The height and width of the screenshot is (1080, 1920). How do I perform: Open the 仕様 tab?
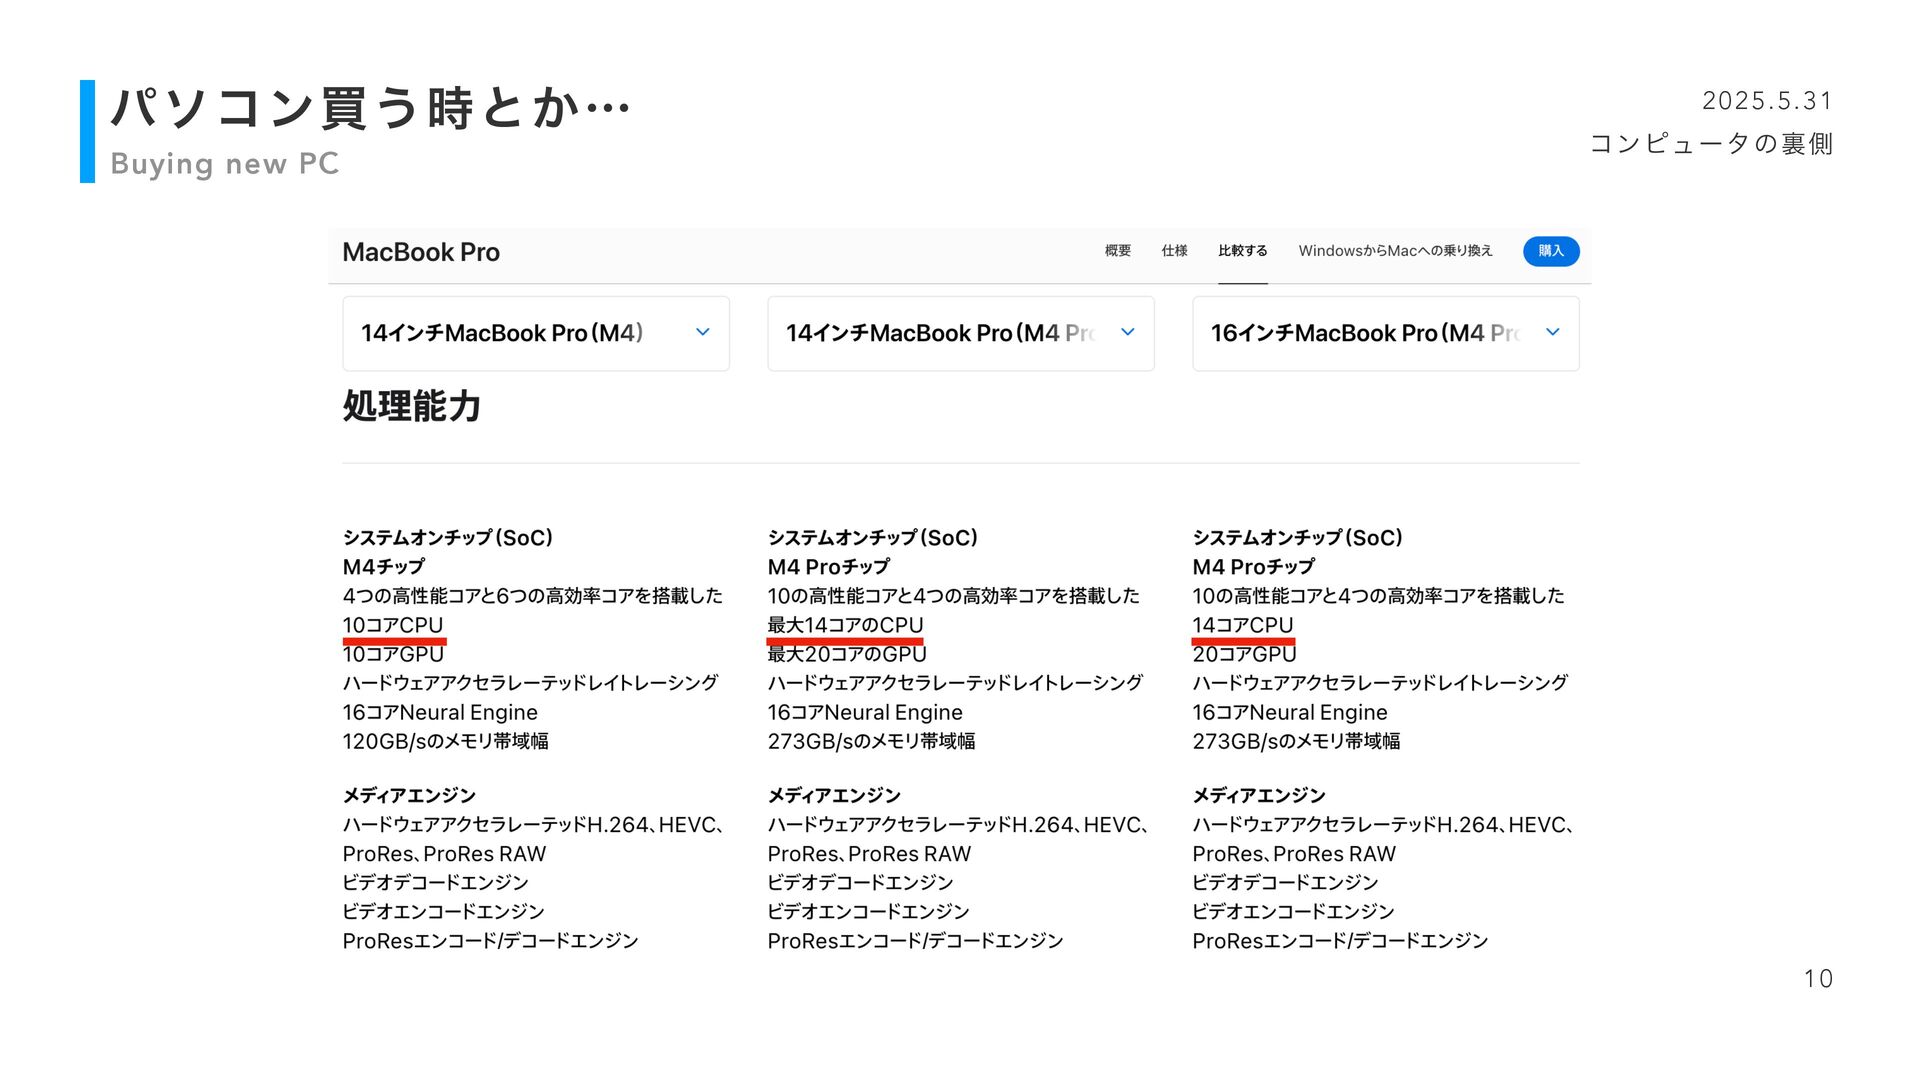click(1174, 251)
